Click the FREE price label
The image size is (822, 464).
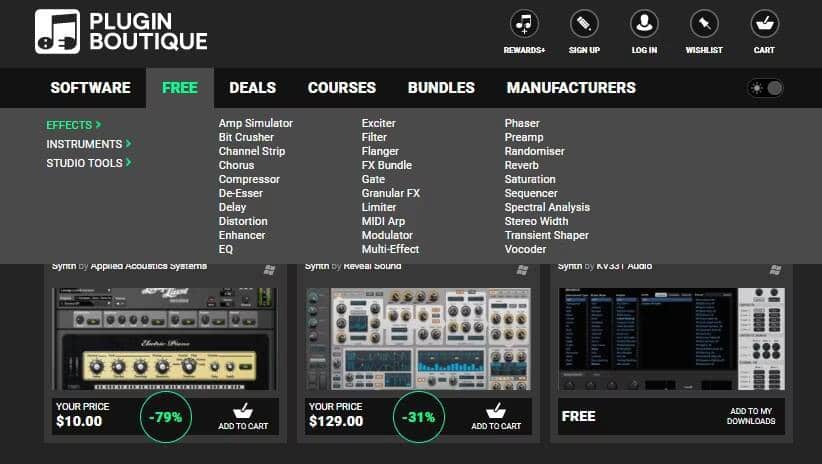(x=579, y=416)
